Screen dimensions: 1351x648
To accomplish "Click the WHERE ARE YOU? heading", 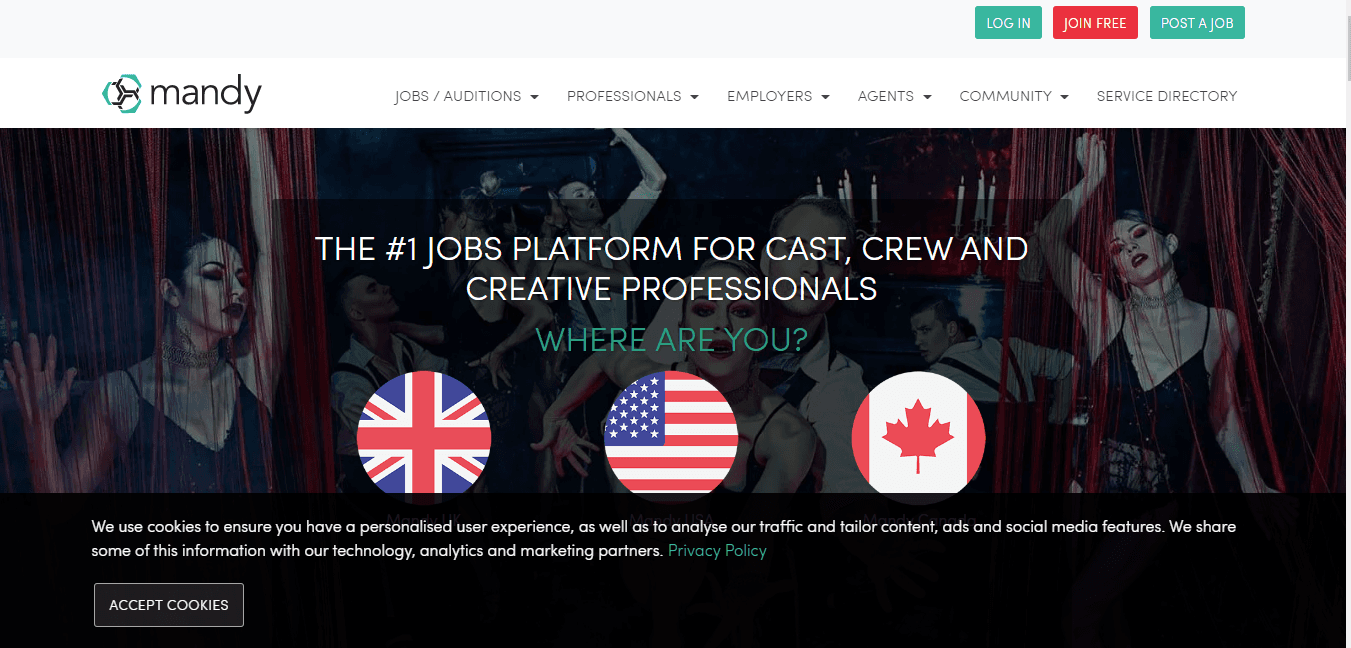I will tap(671, 340).
